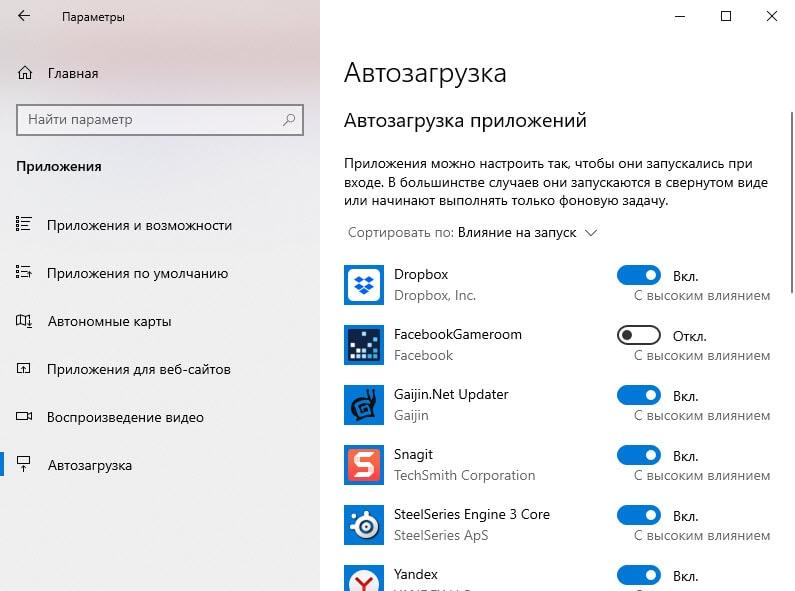795x591 pixels.
Task: Focus the Найти параметр search field
Action: click(x=160, y=120)
